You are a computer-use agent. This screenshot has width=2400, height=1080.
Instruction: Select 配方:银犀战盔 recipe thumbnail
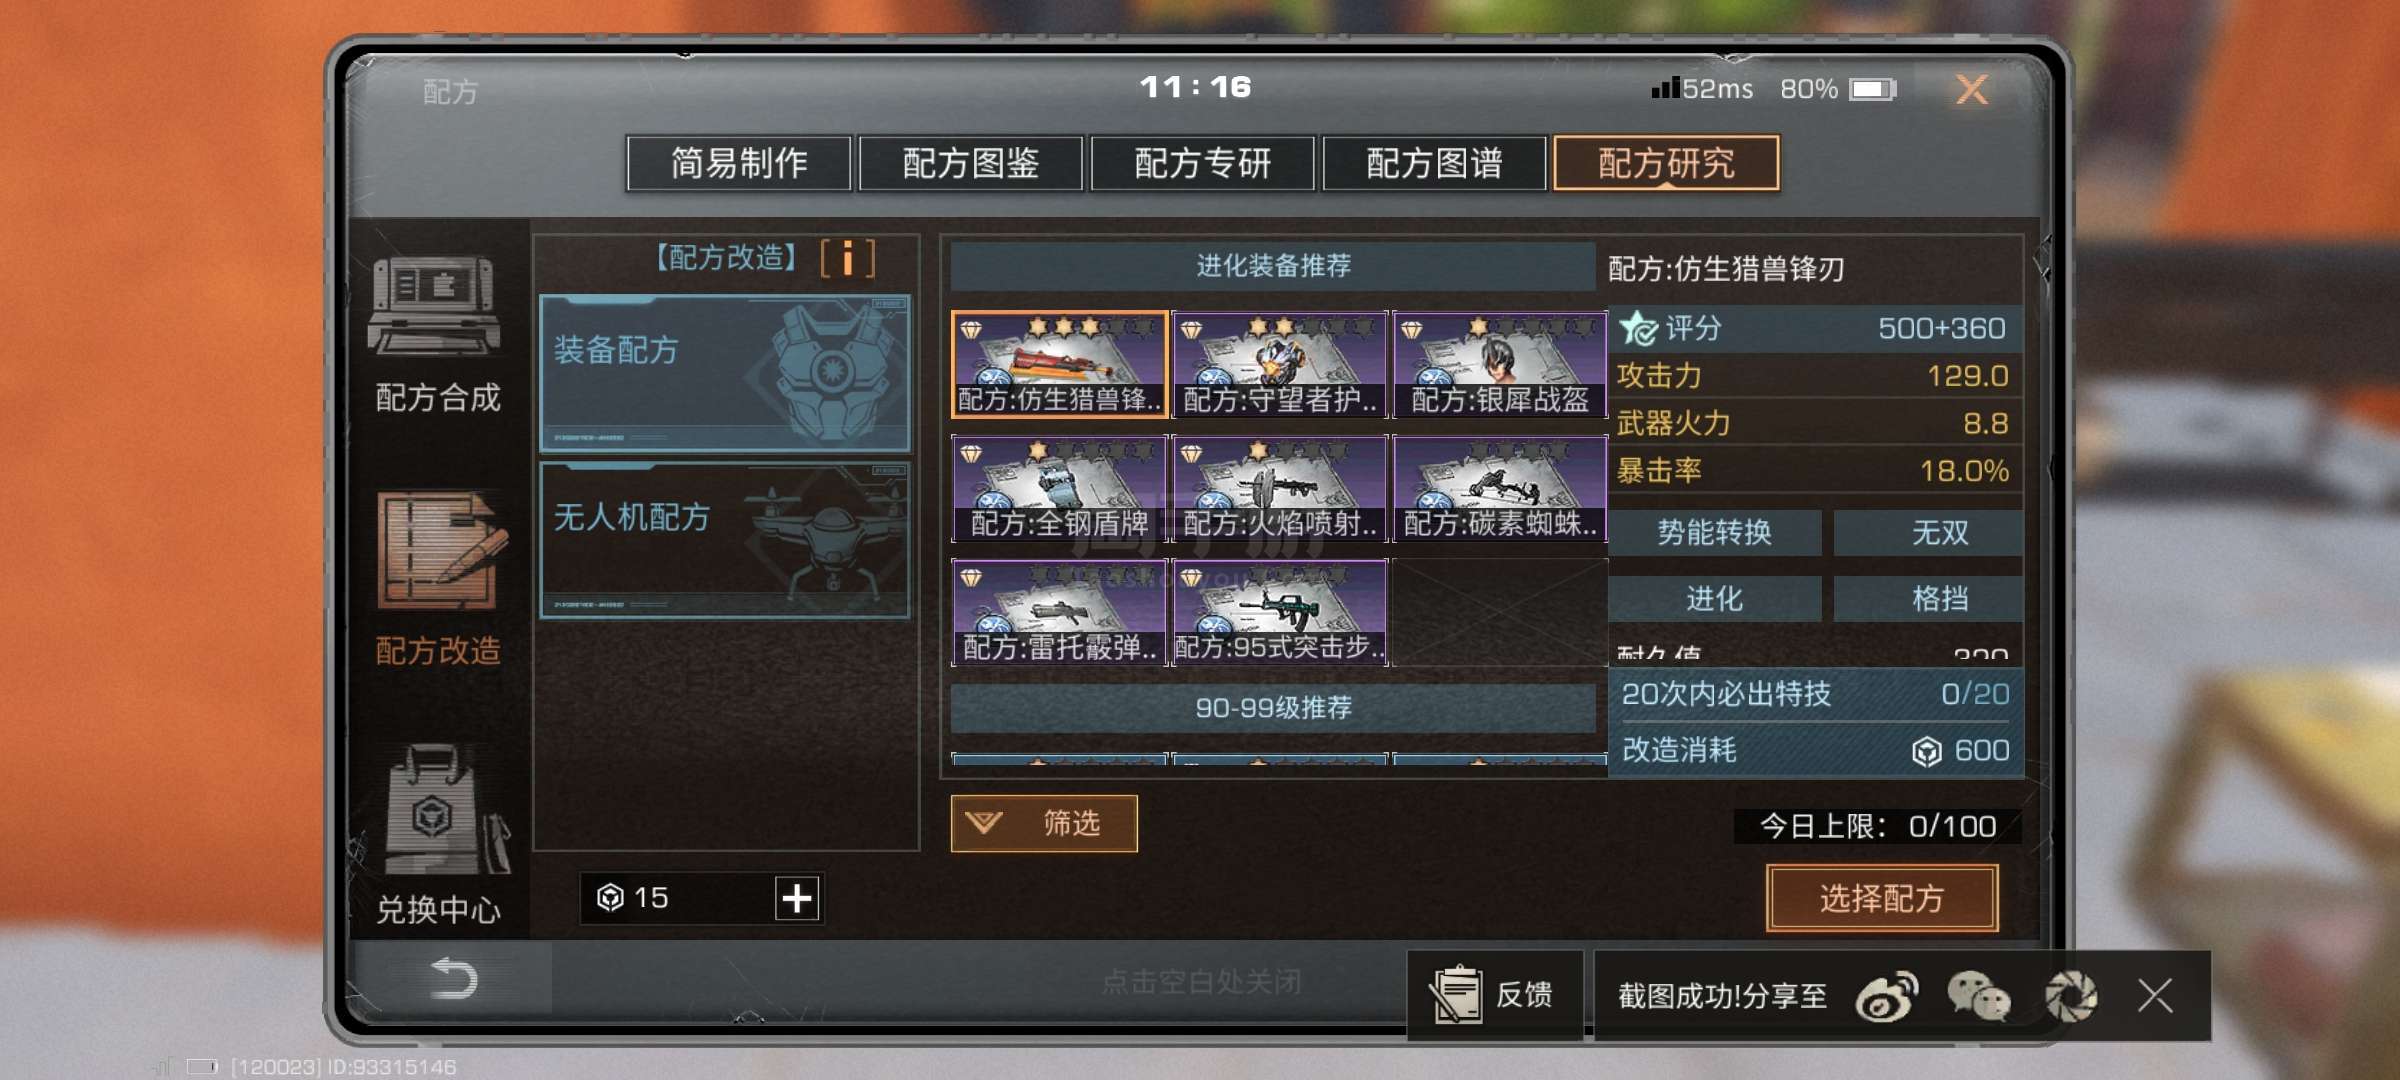(1500, 365)
